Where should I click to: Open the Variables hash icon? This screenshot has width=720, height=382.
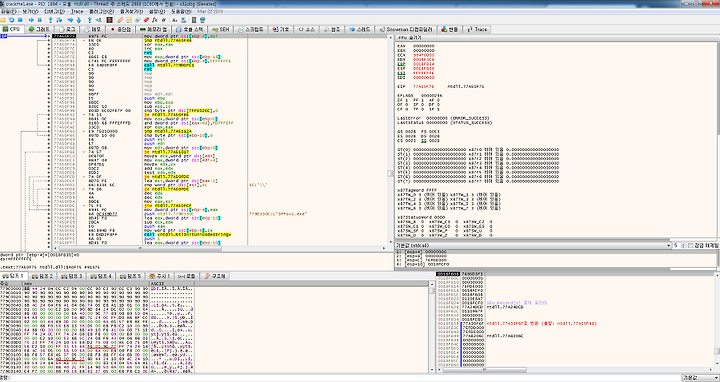click(x=163, y=20)
